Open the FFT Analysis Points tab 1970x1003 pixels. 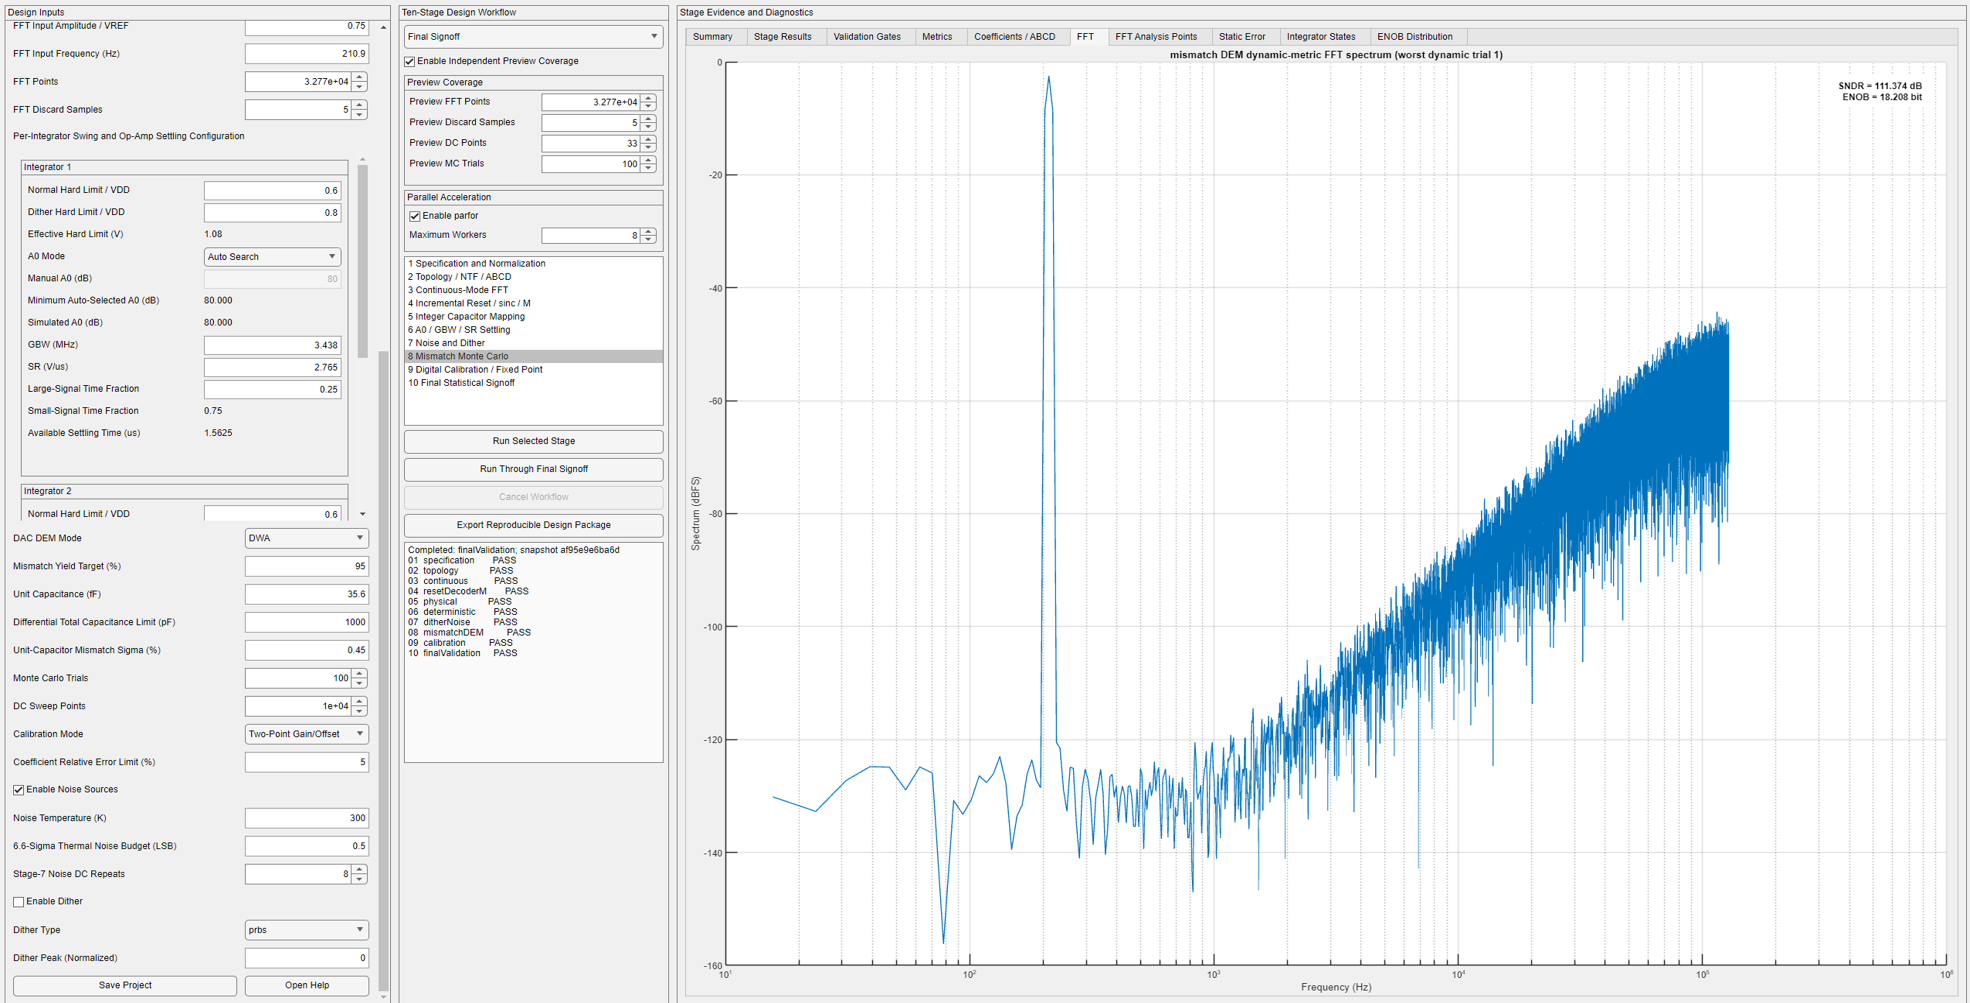pyautogui.click(x=1156, y=37)
